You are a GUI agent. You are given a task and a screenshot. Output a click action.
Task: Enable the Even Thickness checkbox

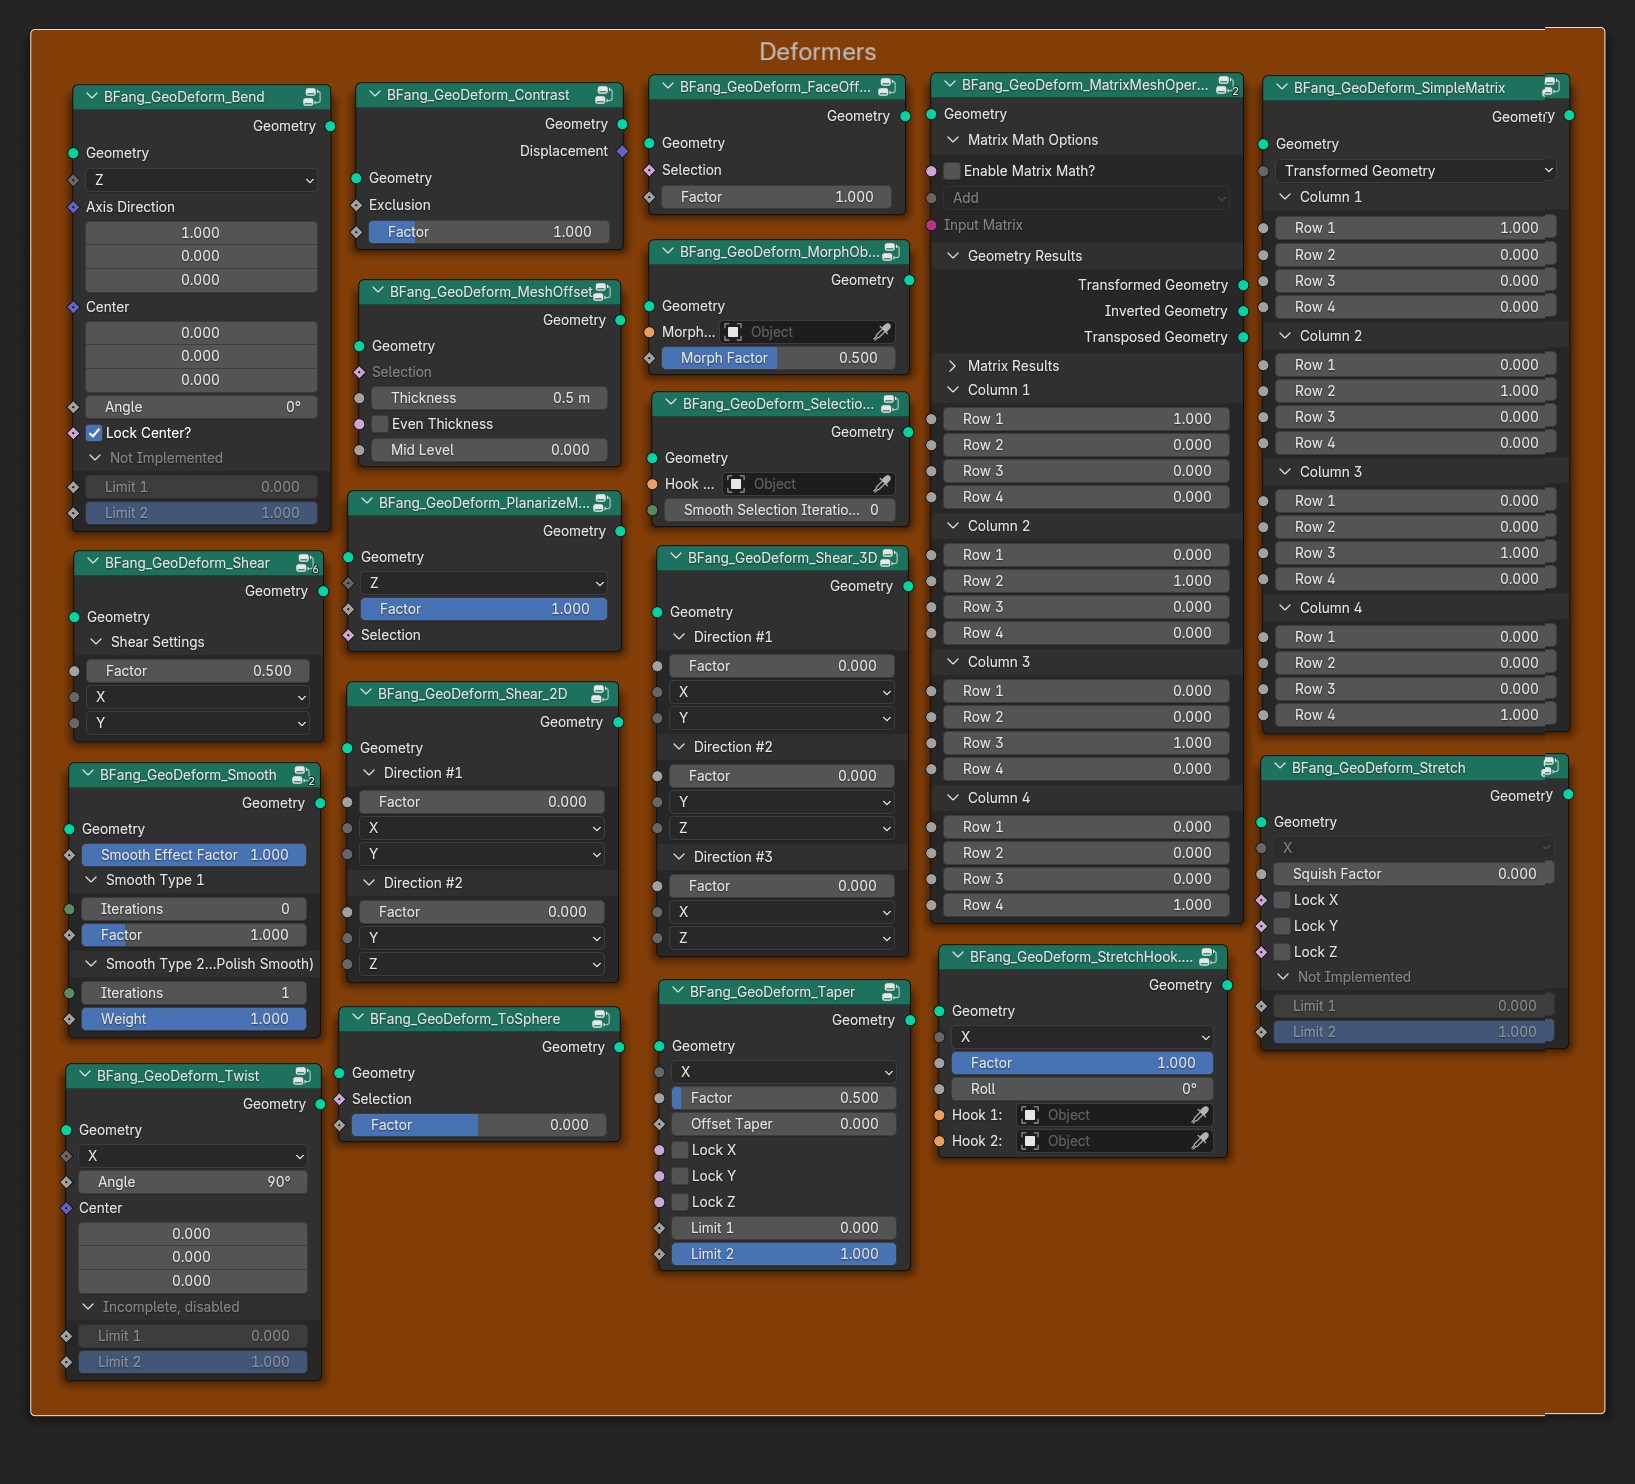point(380,424)
